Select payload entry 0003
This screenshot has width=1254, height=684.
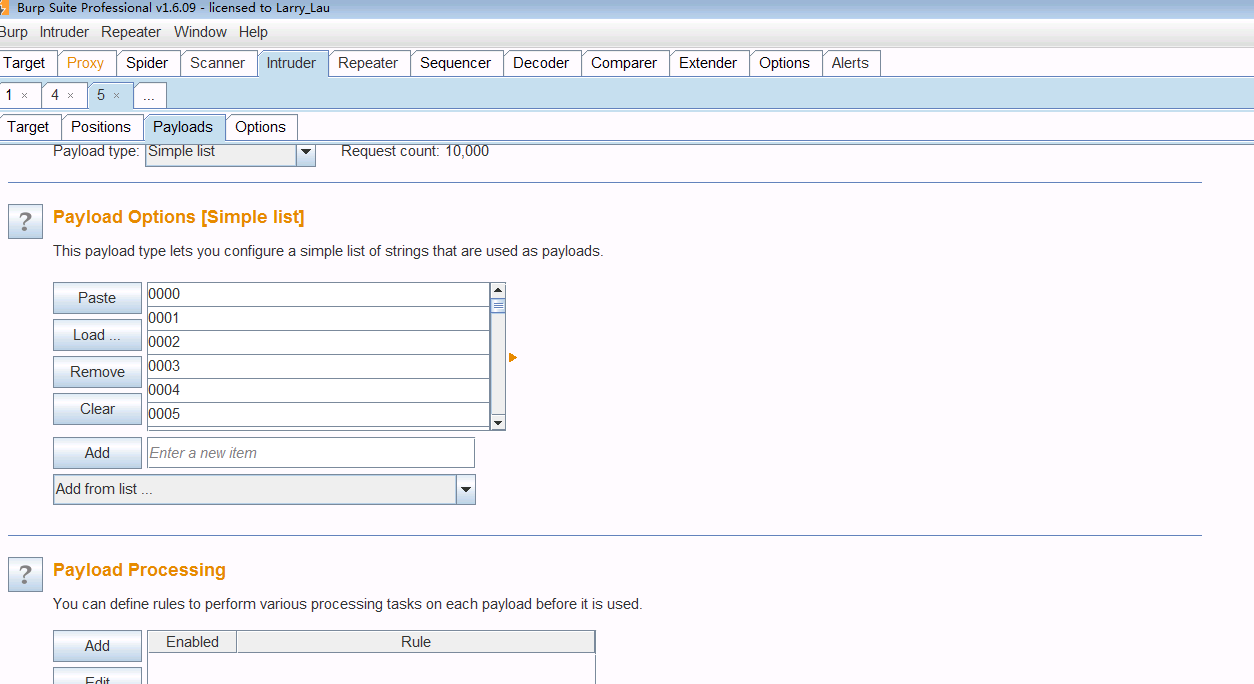coord(318,366)
